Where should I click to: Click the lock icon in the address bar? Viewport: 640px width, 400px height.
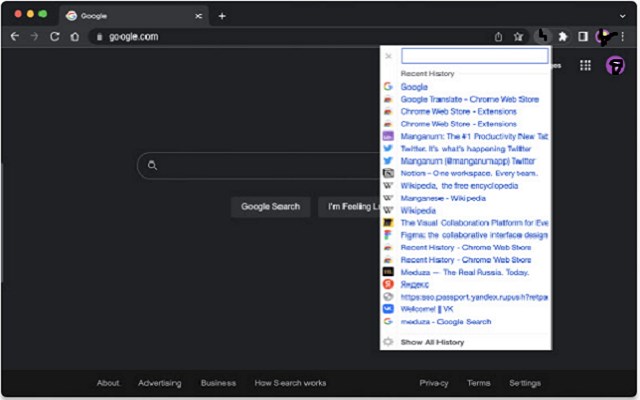[x=99, y=37]
